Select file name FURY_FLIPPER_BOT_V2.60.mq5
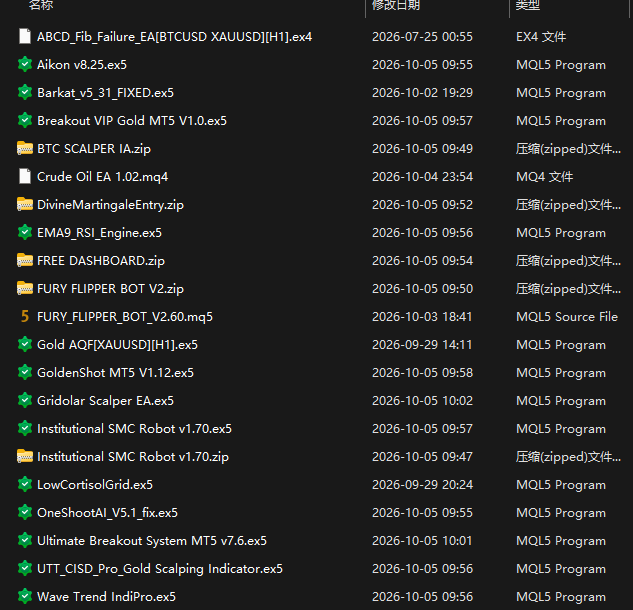The height and width of the screenshot is (610, 633). click(125, 317)
